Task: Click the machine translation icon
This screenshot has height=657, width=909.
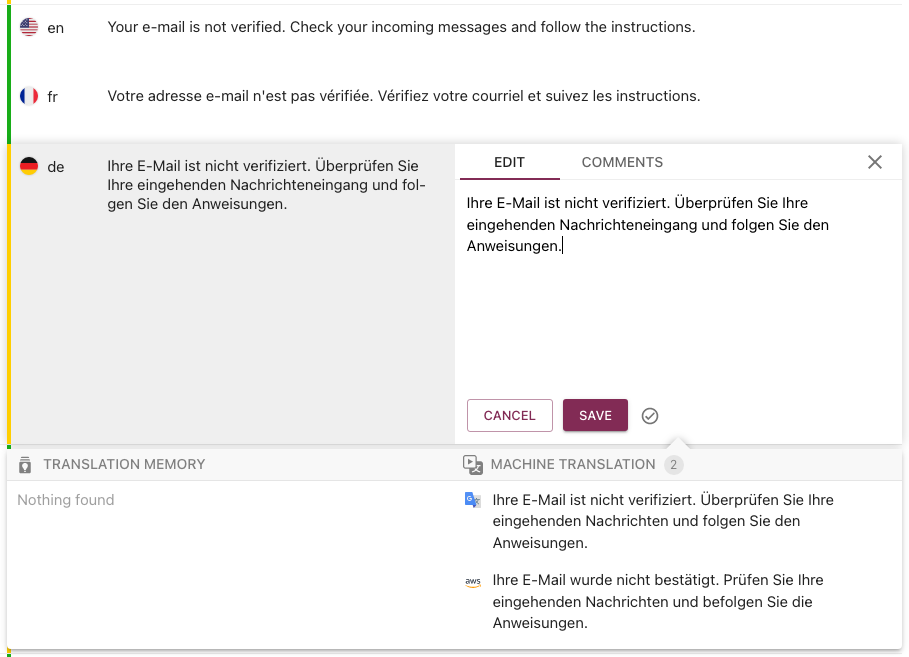Action: 472,464
